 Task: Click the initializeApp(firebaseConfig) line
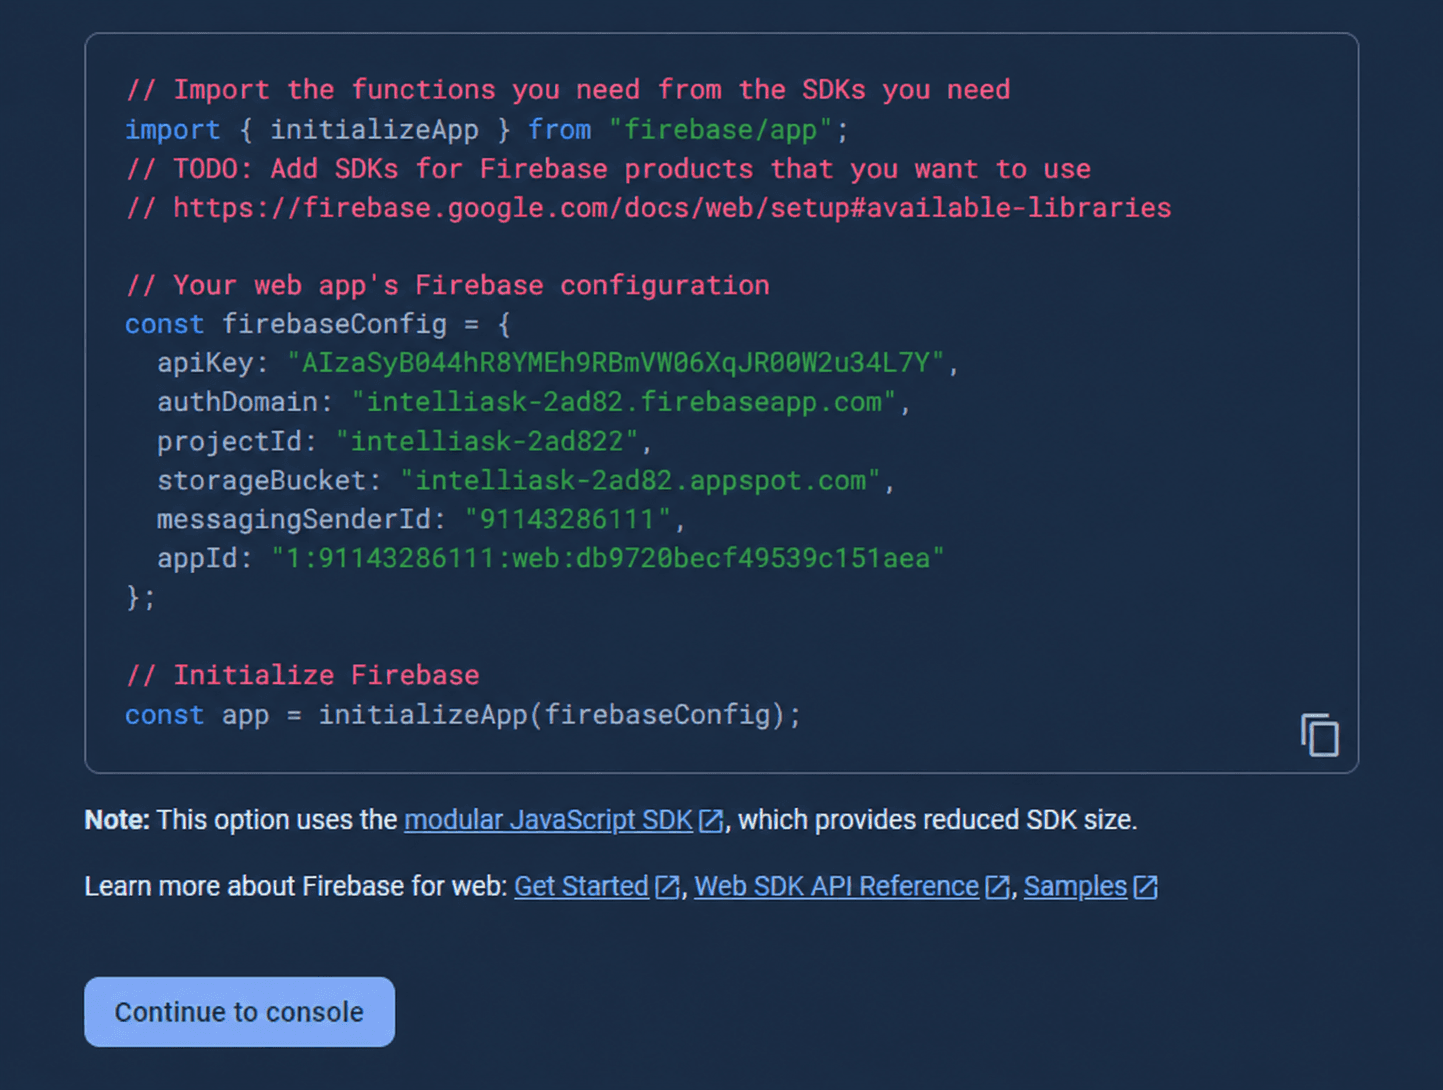pyautogui.click(x=463, y=715)
